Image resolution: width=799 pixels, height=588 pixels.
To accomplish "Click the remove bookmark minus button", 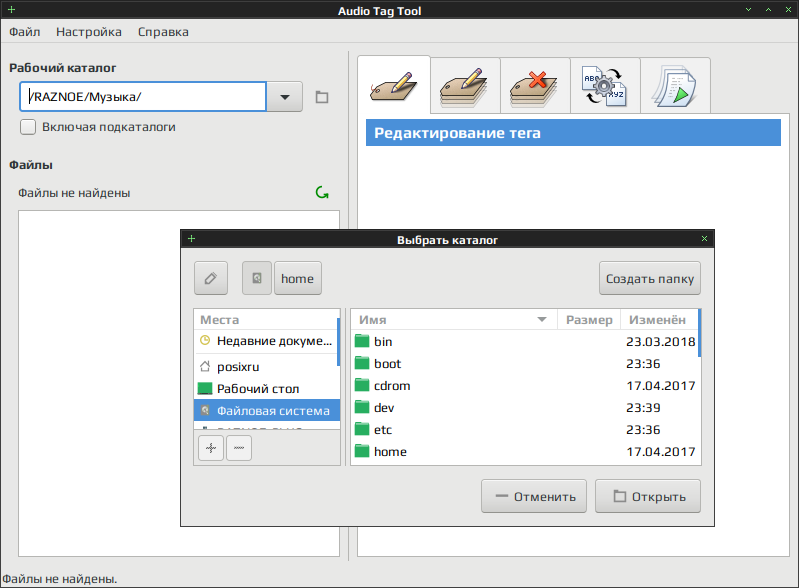I will (x=239, y=448).
